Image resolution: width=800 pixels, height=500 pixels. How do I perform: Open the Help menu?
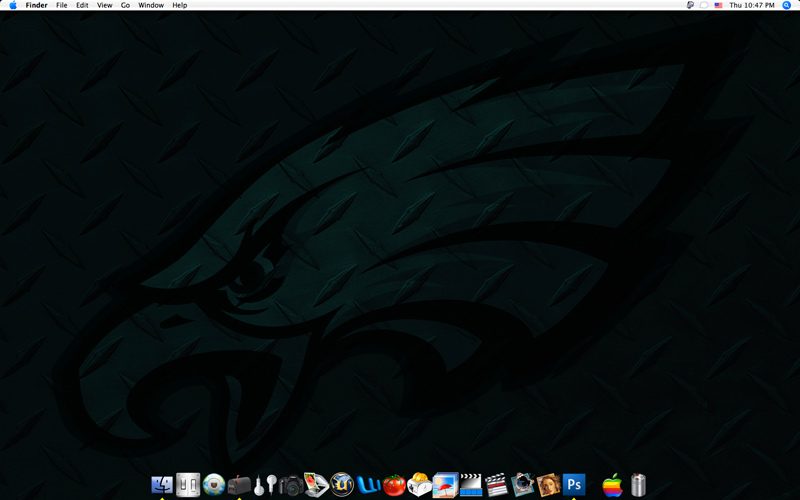point(180,5)
